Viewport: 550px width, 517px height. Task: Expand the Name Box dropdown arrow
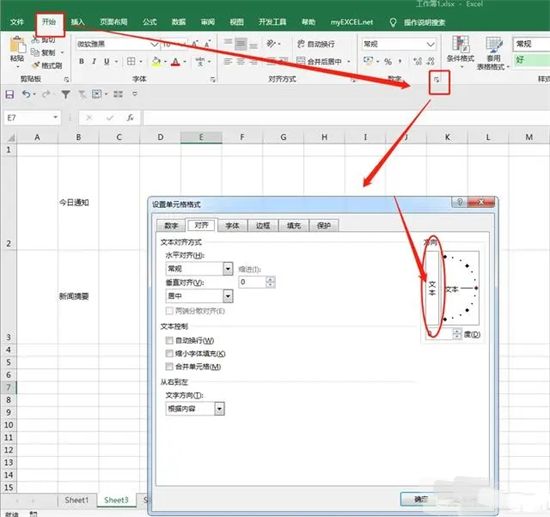[x=55, y=118]
